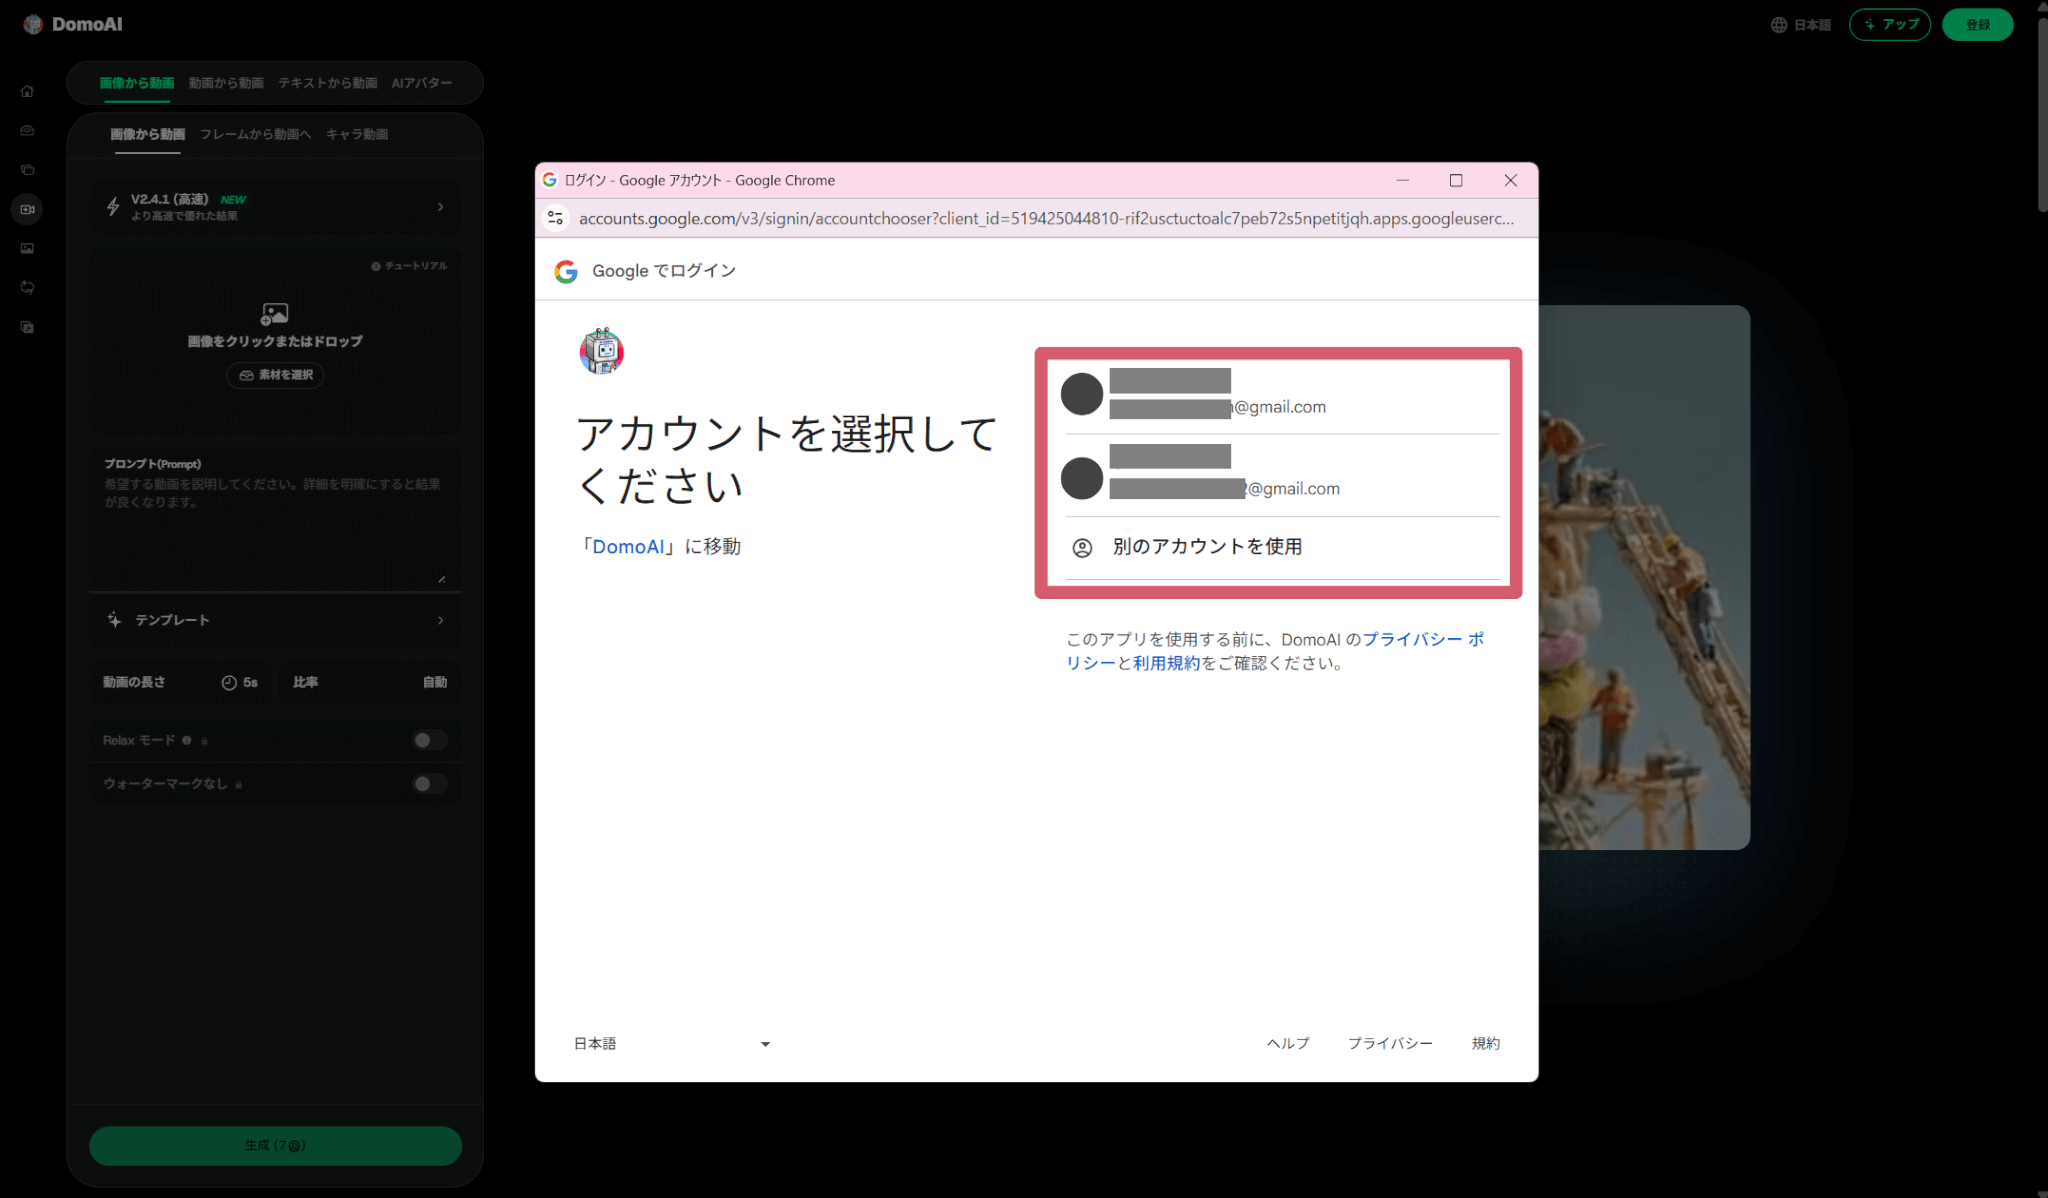Toggle the Relax モード switch
This screenshot has width=2048, height=1198.
pyautogui.click(x=429, y=740)
